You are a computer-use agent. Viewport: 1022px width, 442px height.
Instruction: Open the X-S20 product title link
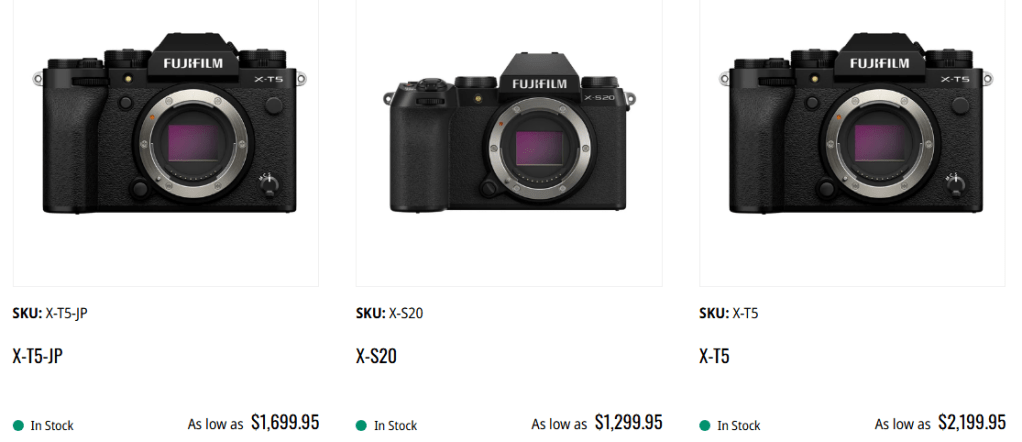point(376,355)
